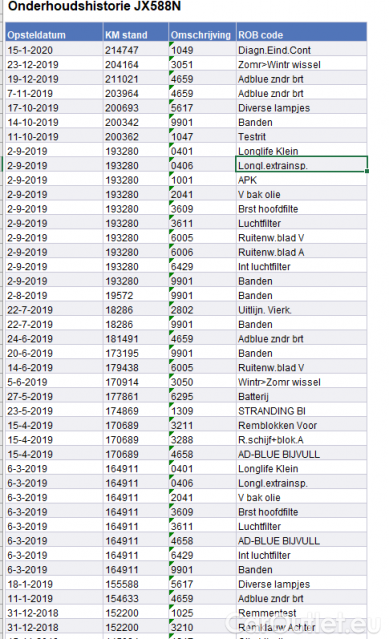
Task: Click the Onderhoudshistorie JX588N title cell
Action: coord(95,6)
